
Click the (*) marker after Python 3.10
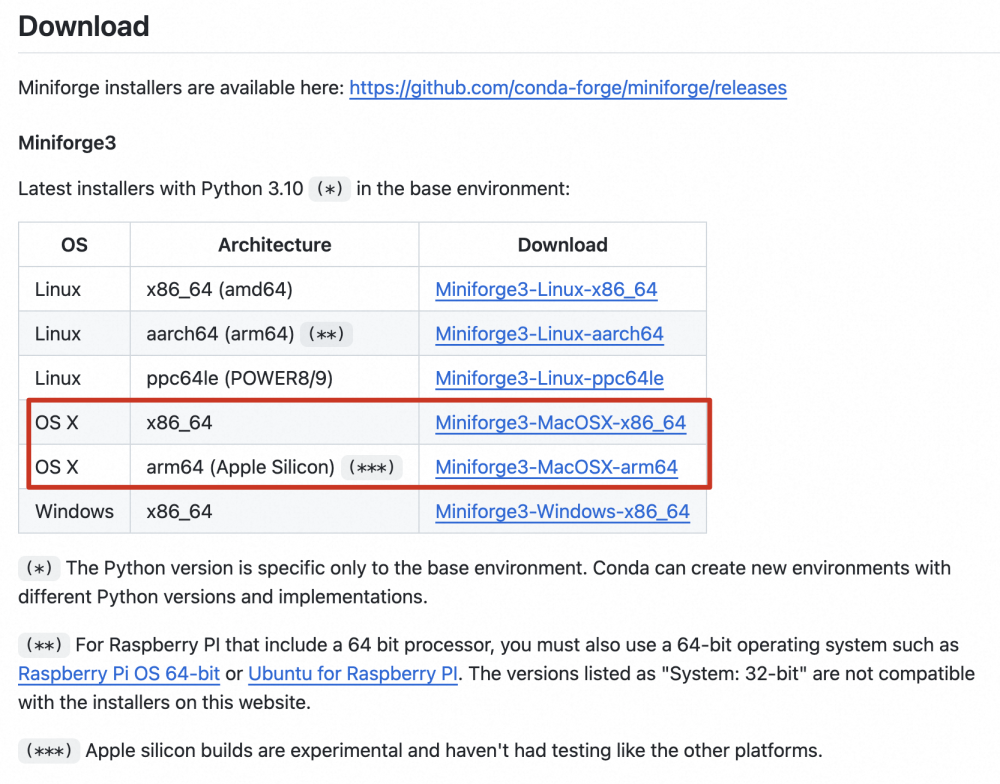(x=329, y=189)
